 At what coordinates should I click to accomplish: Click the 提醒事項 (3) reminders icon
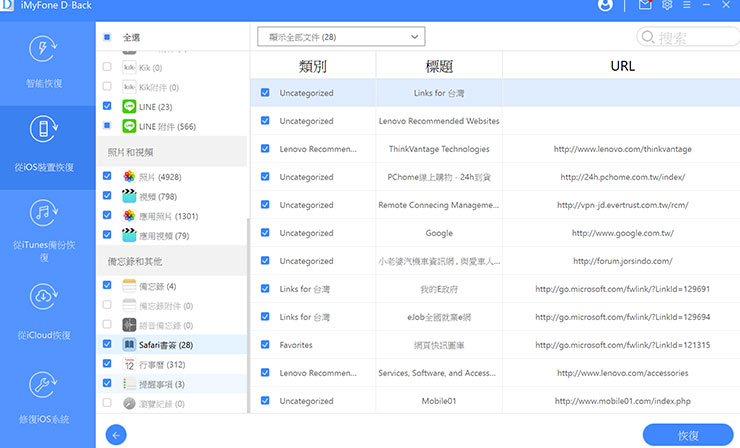tap(129, 384)
